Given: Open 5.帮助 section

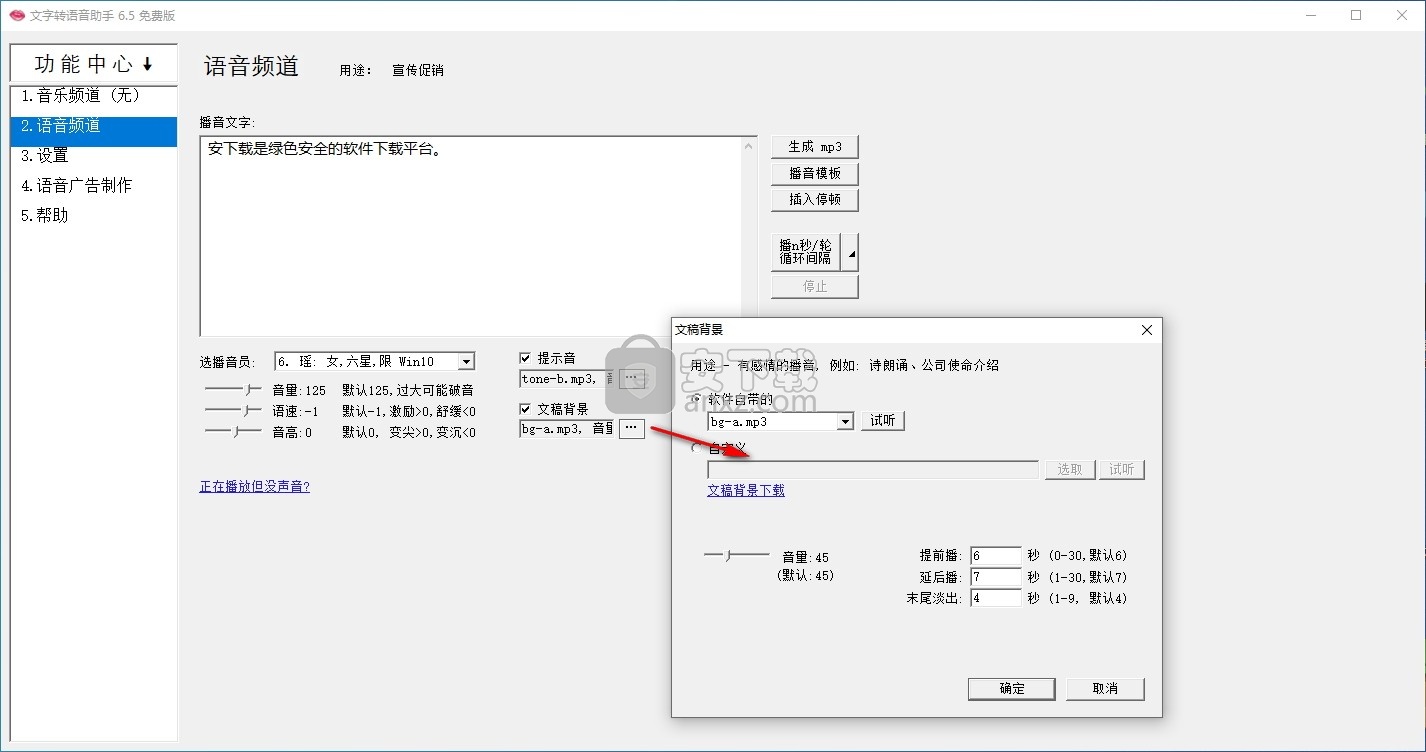Looking at the screenshot, I should point(94,216).
